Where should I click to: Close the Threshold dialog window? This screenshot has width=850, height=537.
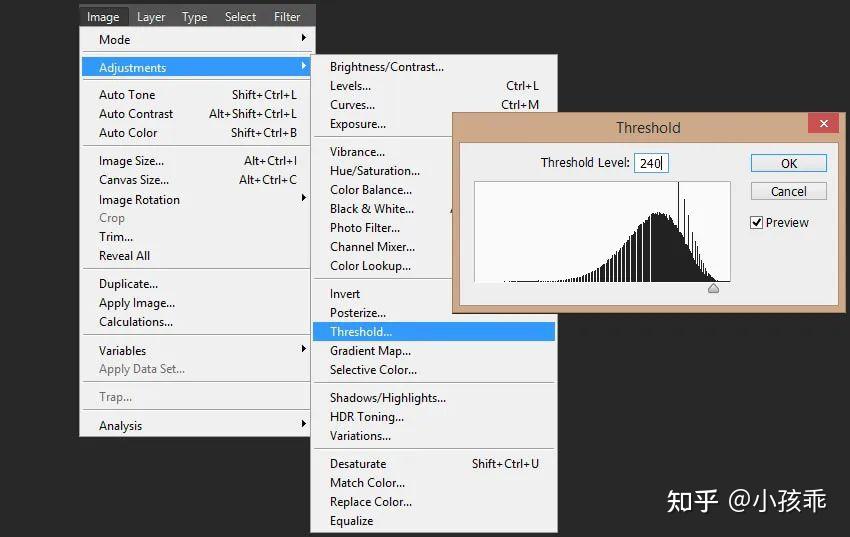823,124
